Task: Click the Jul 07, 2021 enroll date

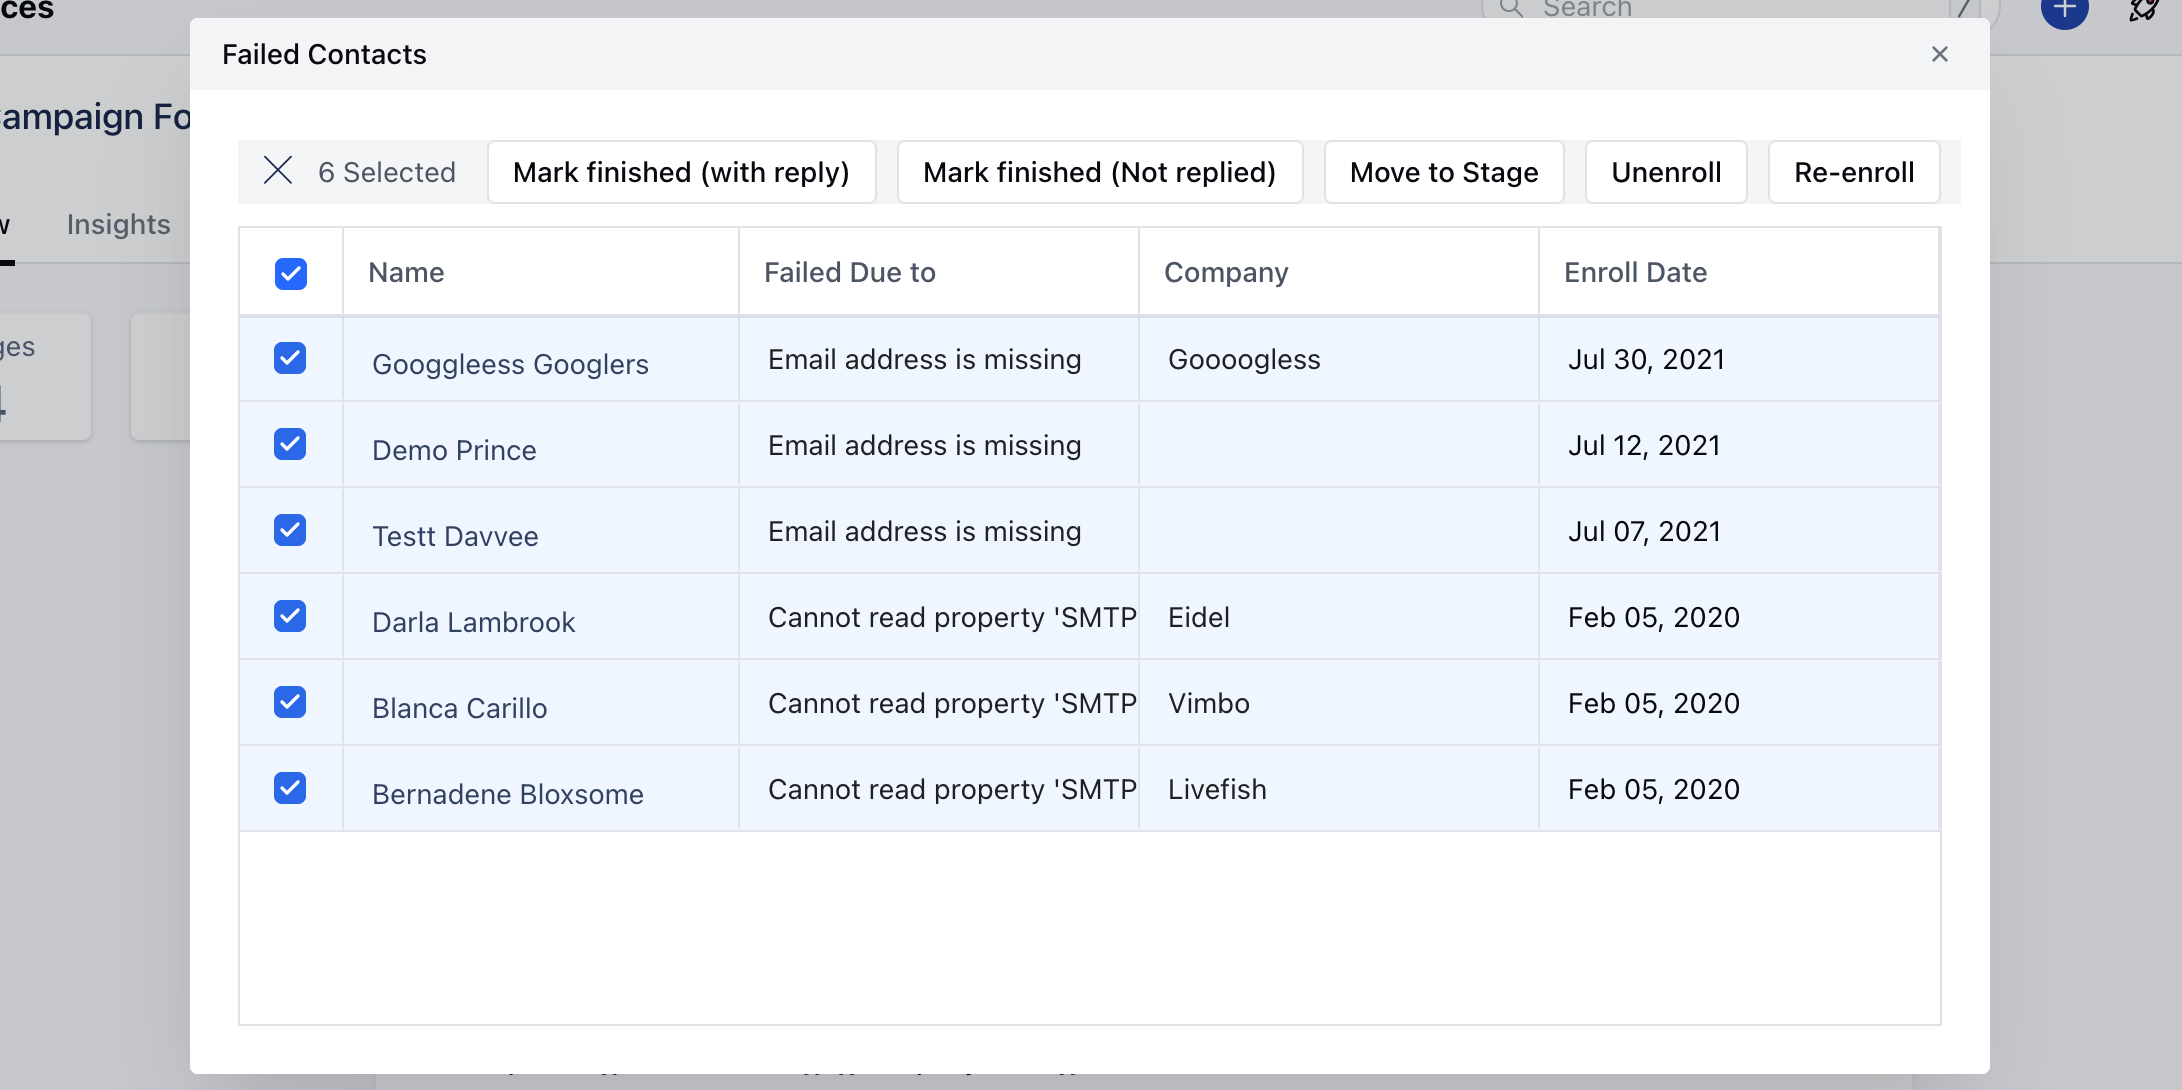Action: 1644,531
